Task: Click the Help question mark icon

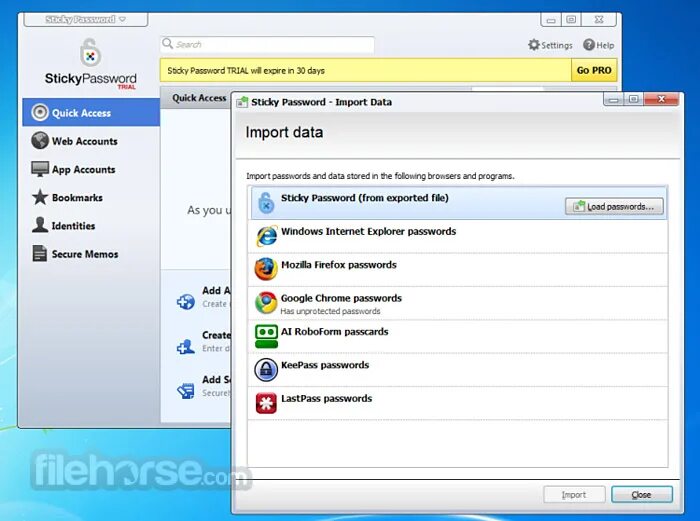Action: click(589, 45)
